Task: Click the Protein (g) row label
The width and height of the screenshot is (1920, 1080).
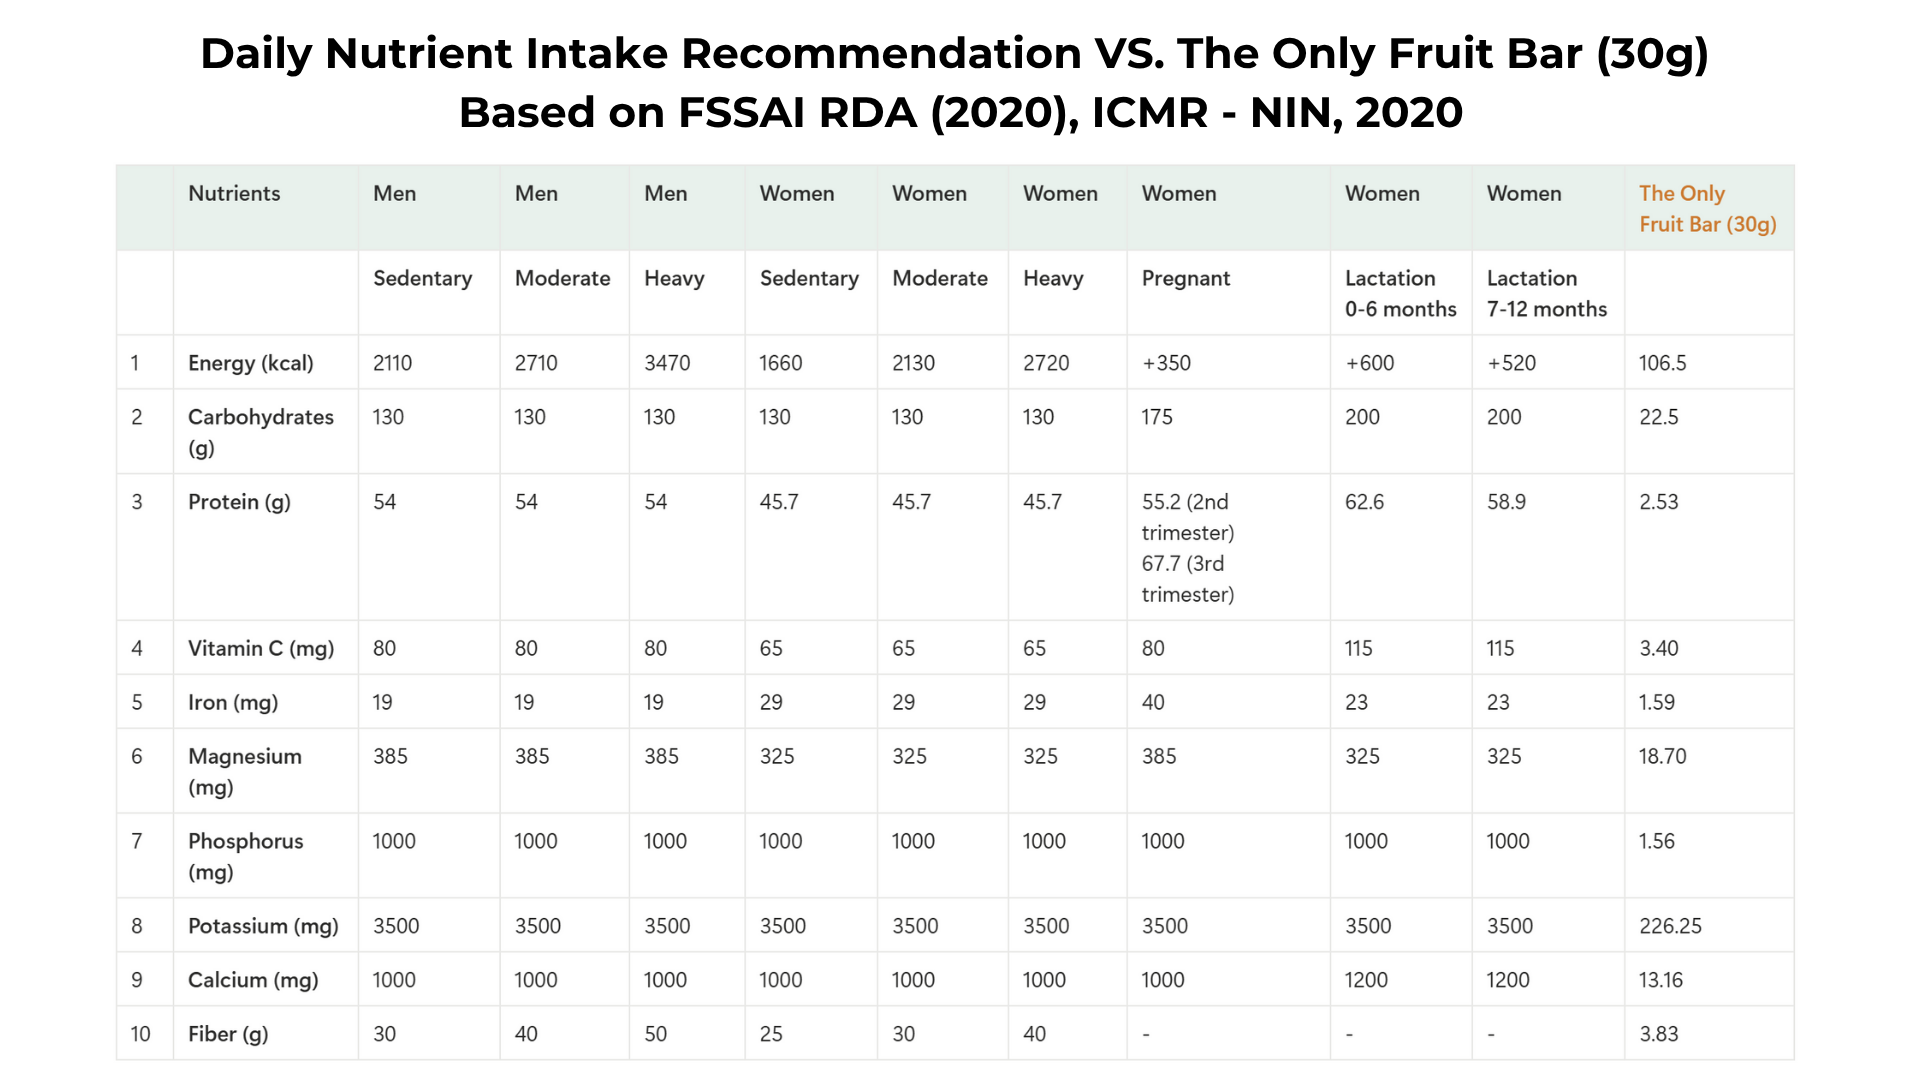Action: 239,502
